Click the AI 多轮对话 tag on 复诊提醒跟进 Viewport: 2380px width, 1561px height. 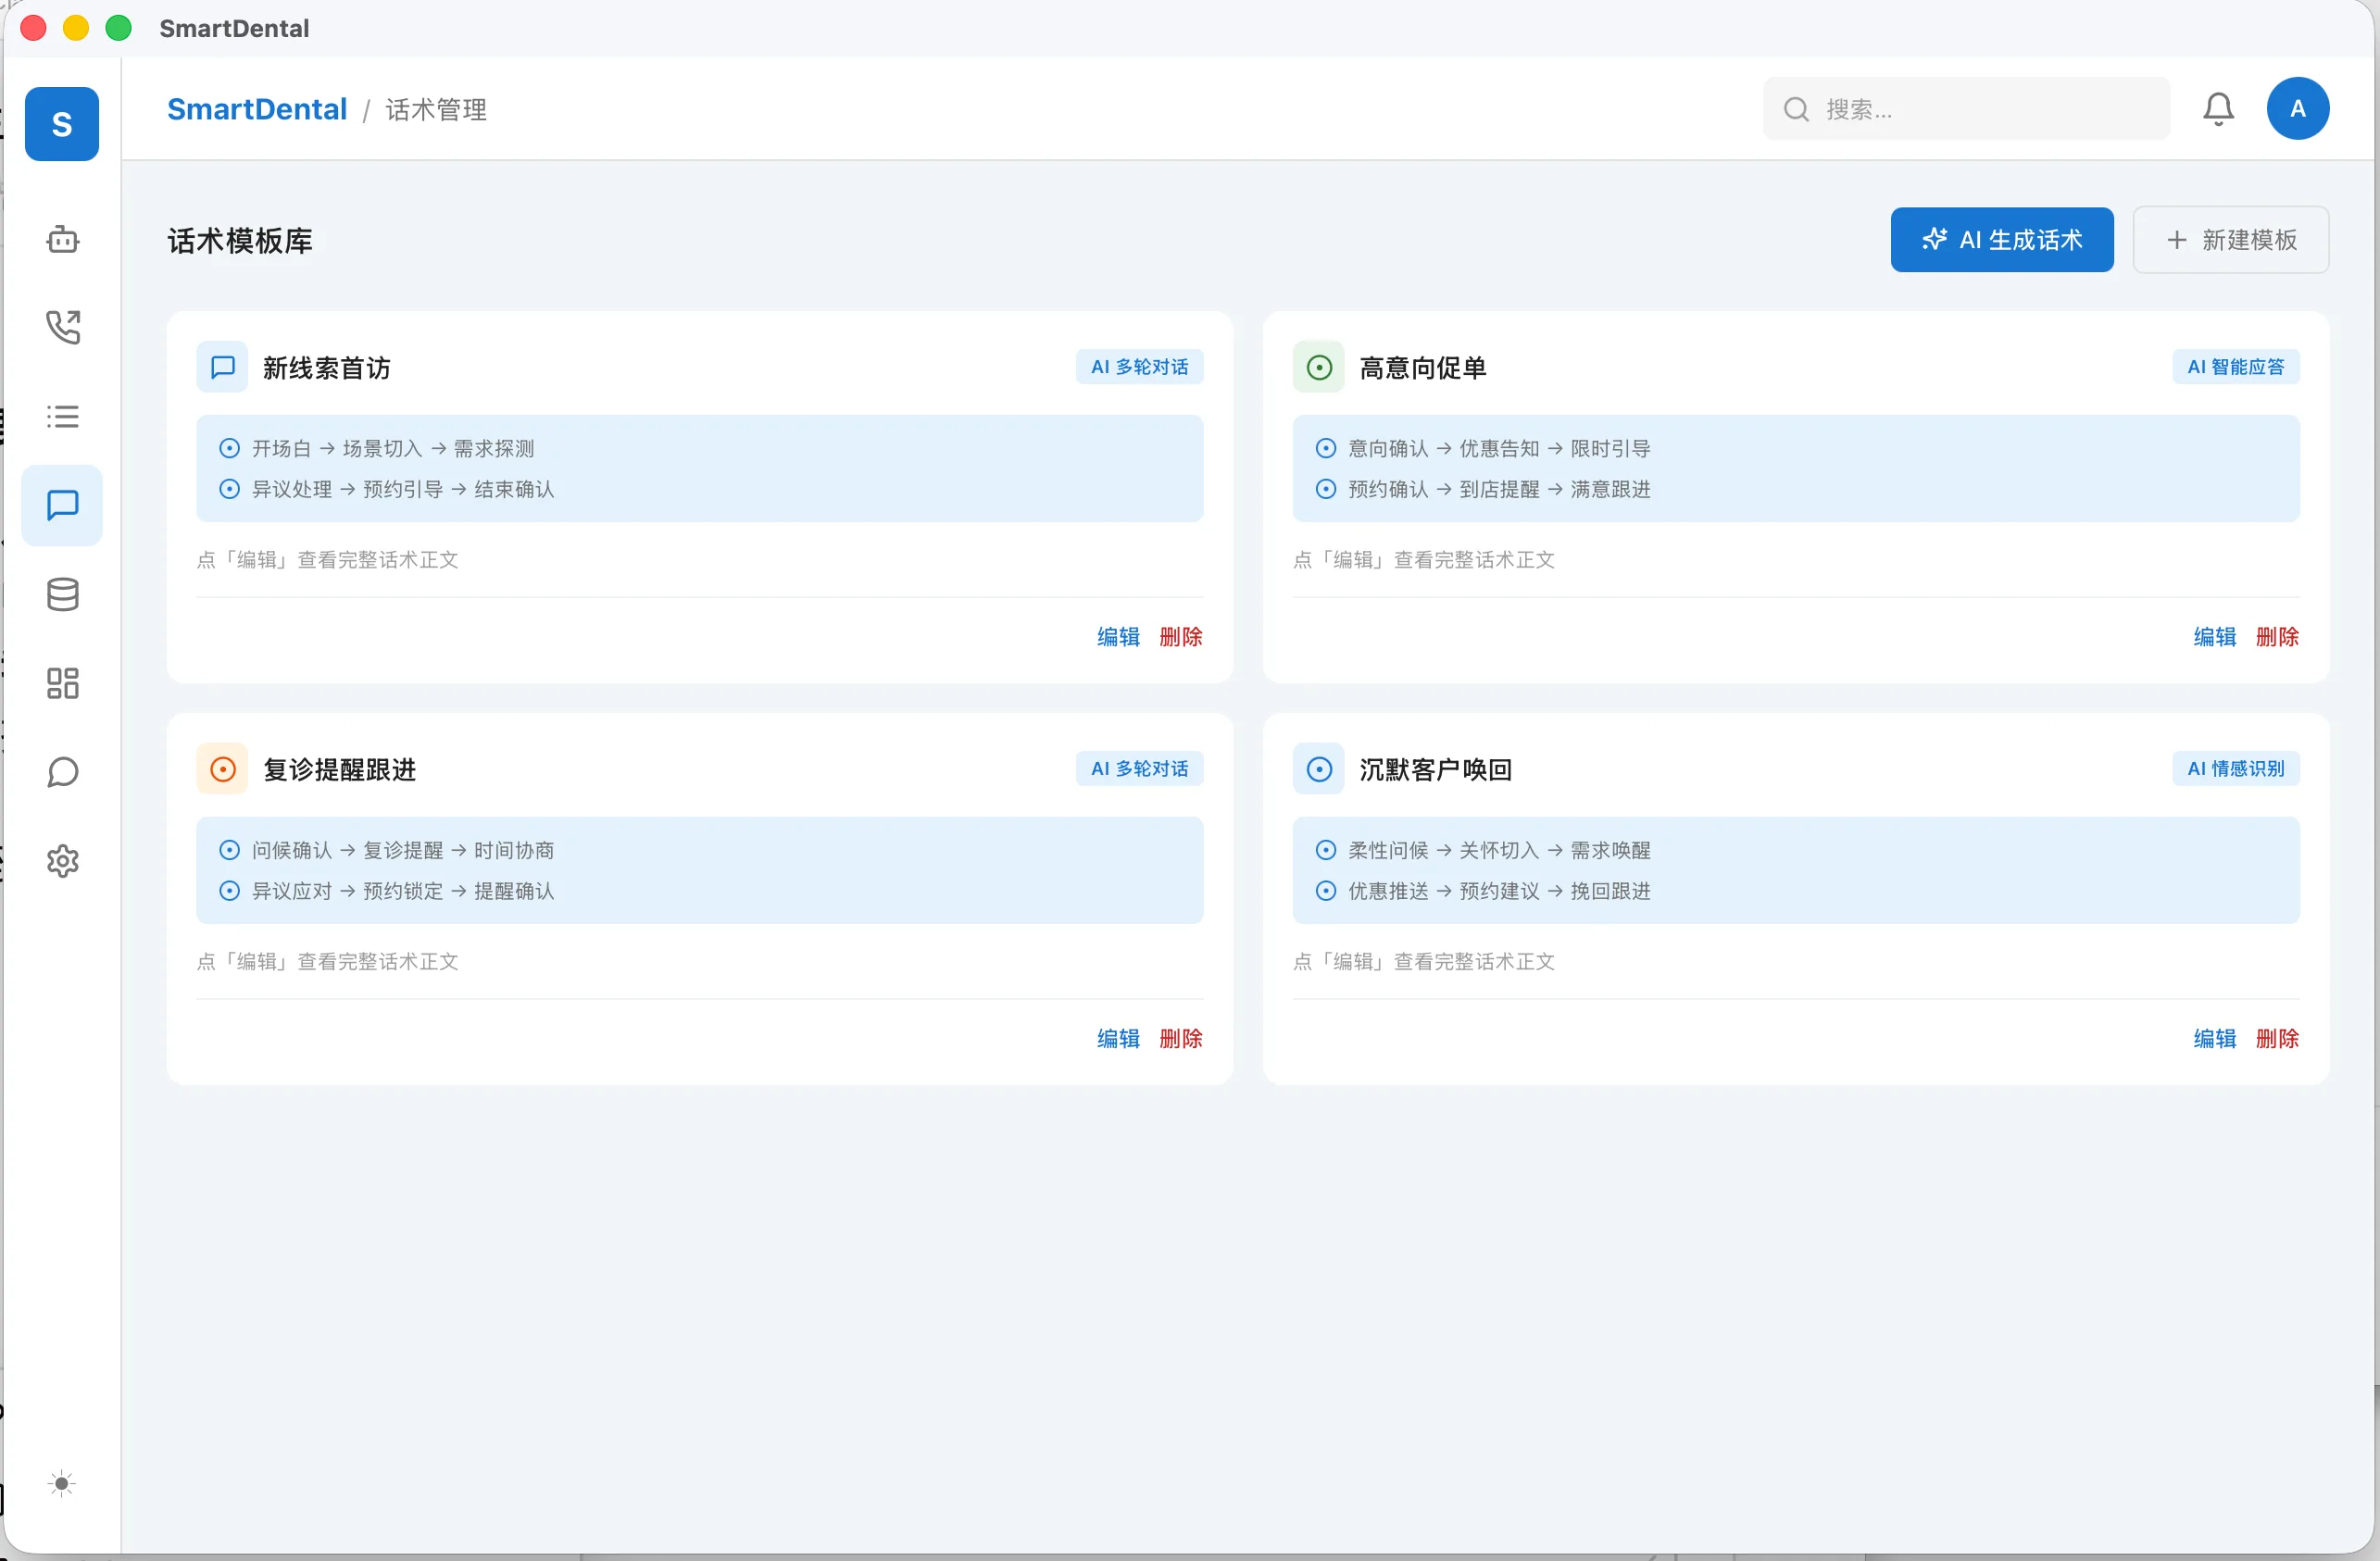tap(1139, 769)
